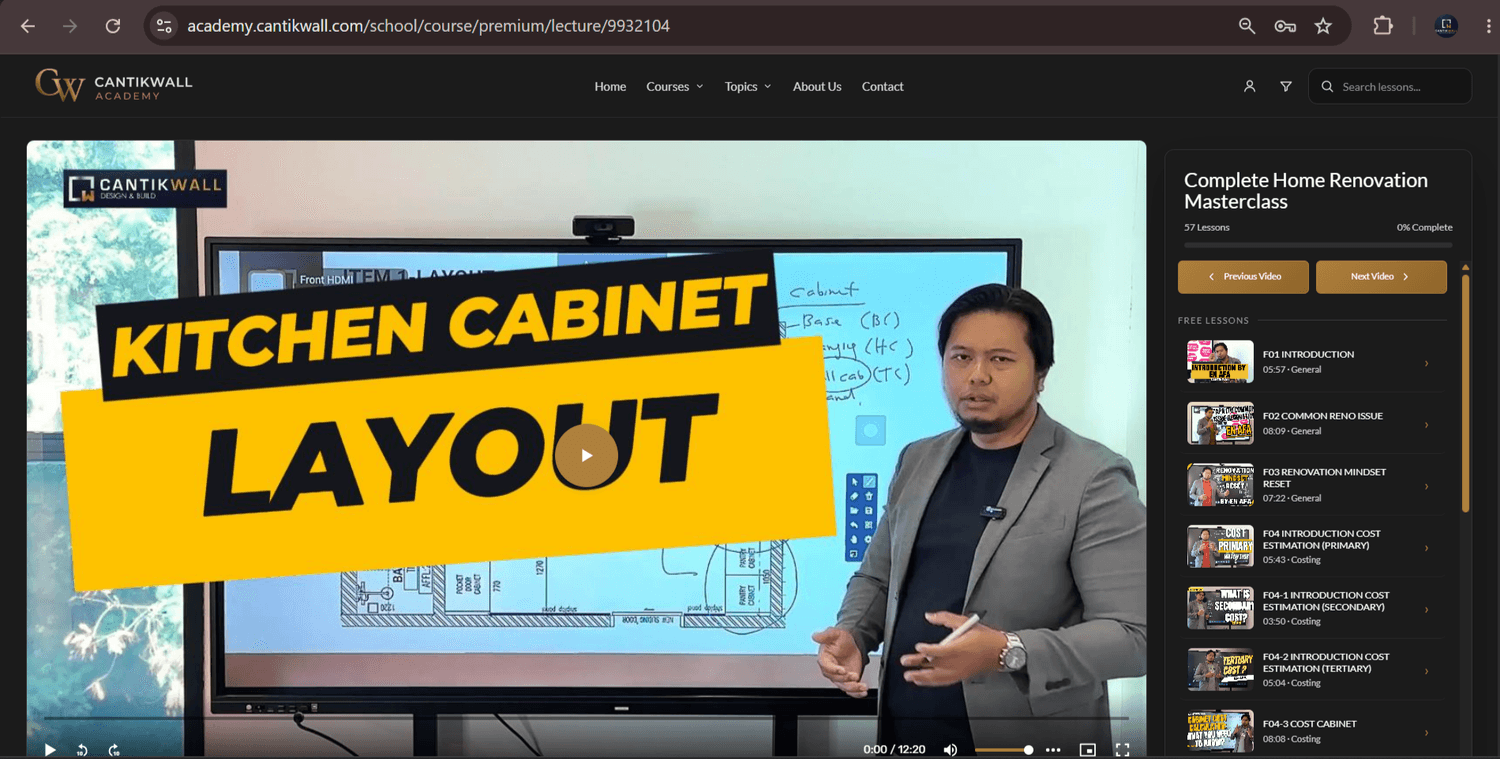1500x759 pixels.
Task: Click the lesson list scrollbar
Action: click(x=1466, y=393)
